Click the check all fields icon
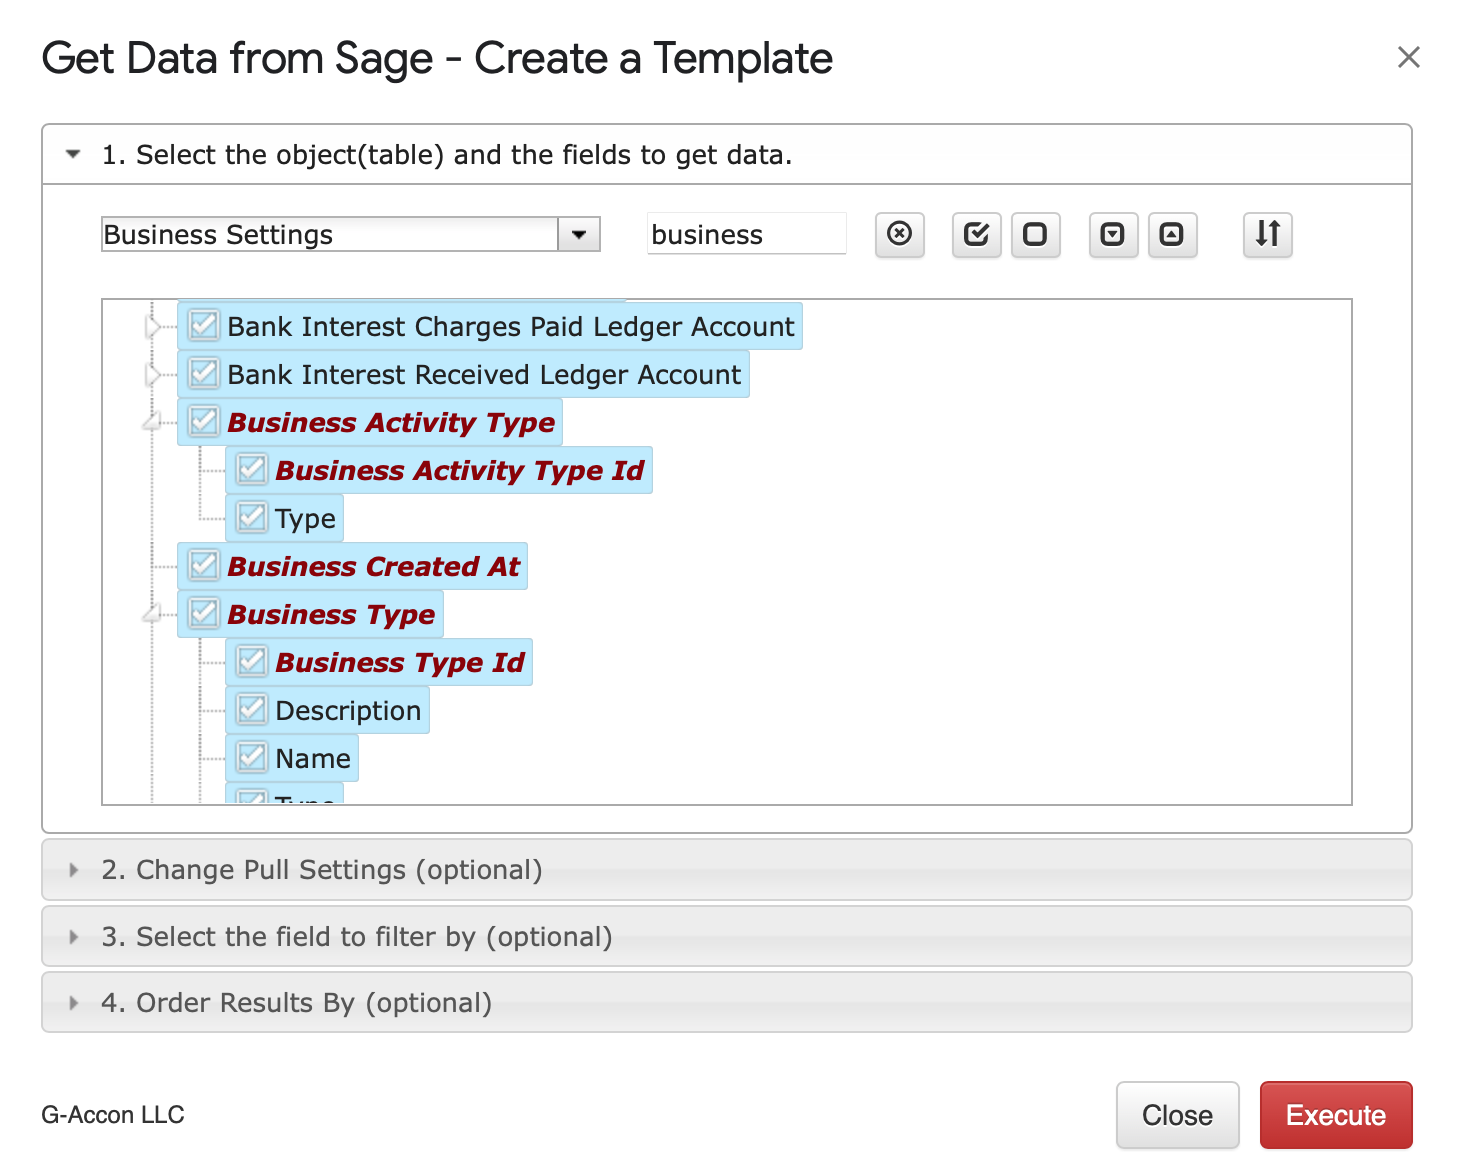This screenshot has width=1462, height=1176. 976,235
